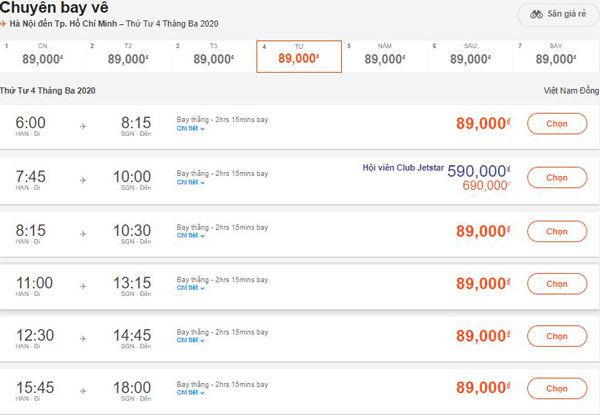Viewport: 600px width, 415px height.
Task: Click the 89,000 price of the 12:30 flight
Action: pyautogui.click(x=483, y=336)
